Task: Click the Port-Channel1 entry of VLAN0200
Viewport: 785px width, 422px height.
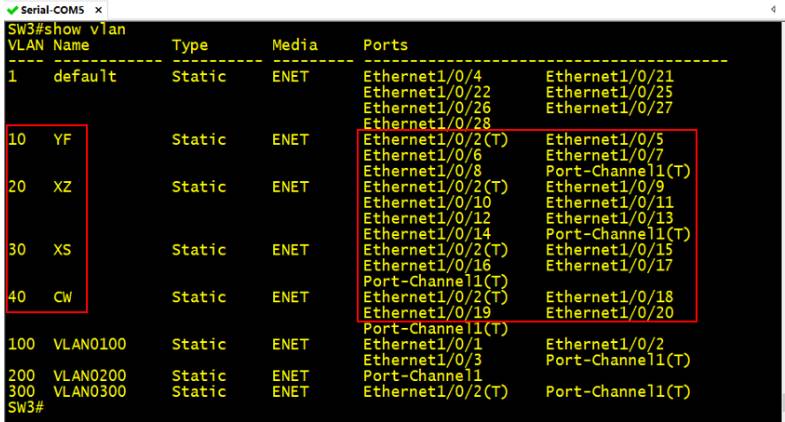Action: click(x=423, y=375)
